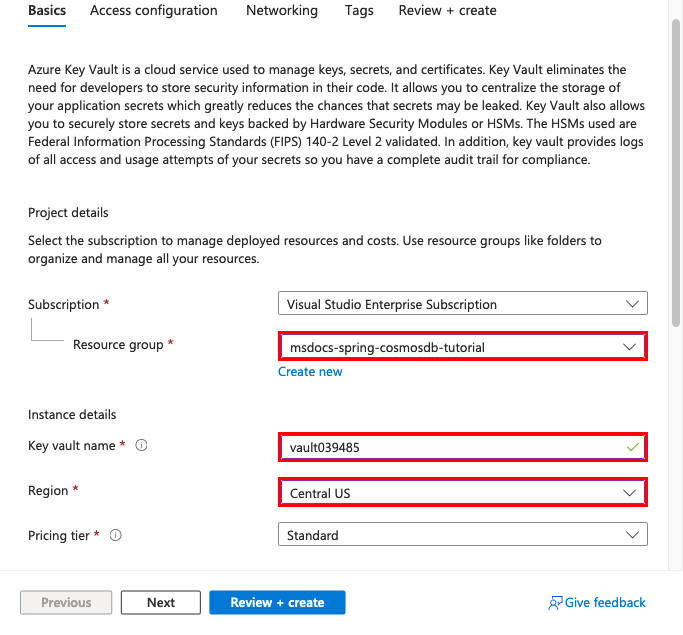683x635 pixels.
Task: Click the vertical scrollbar thumb
Action: [676, 170]
